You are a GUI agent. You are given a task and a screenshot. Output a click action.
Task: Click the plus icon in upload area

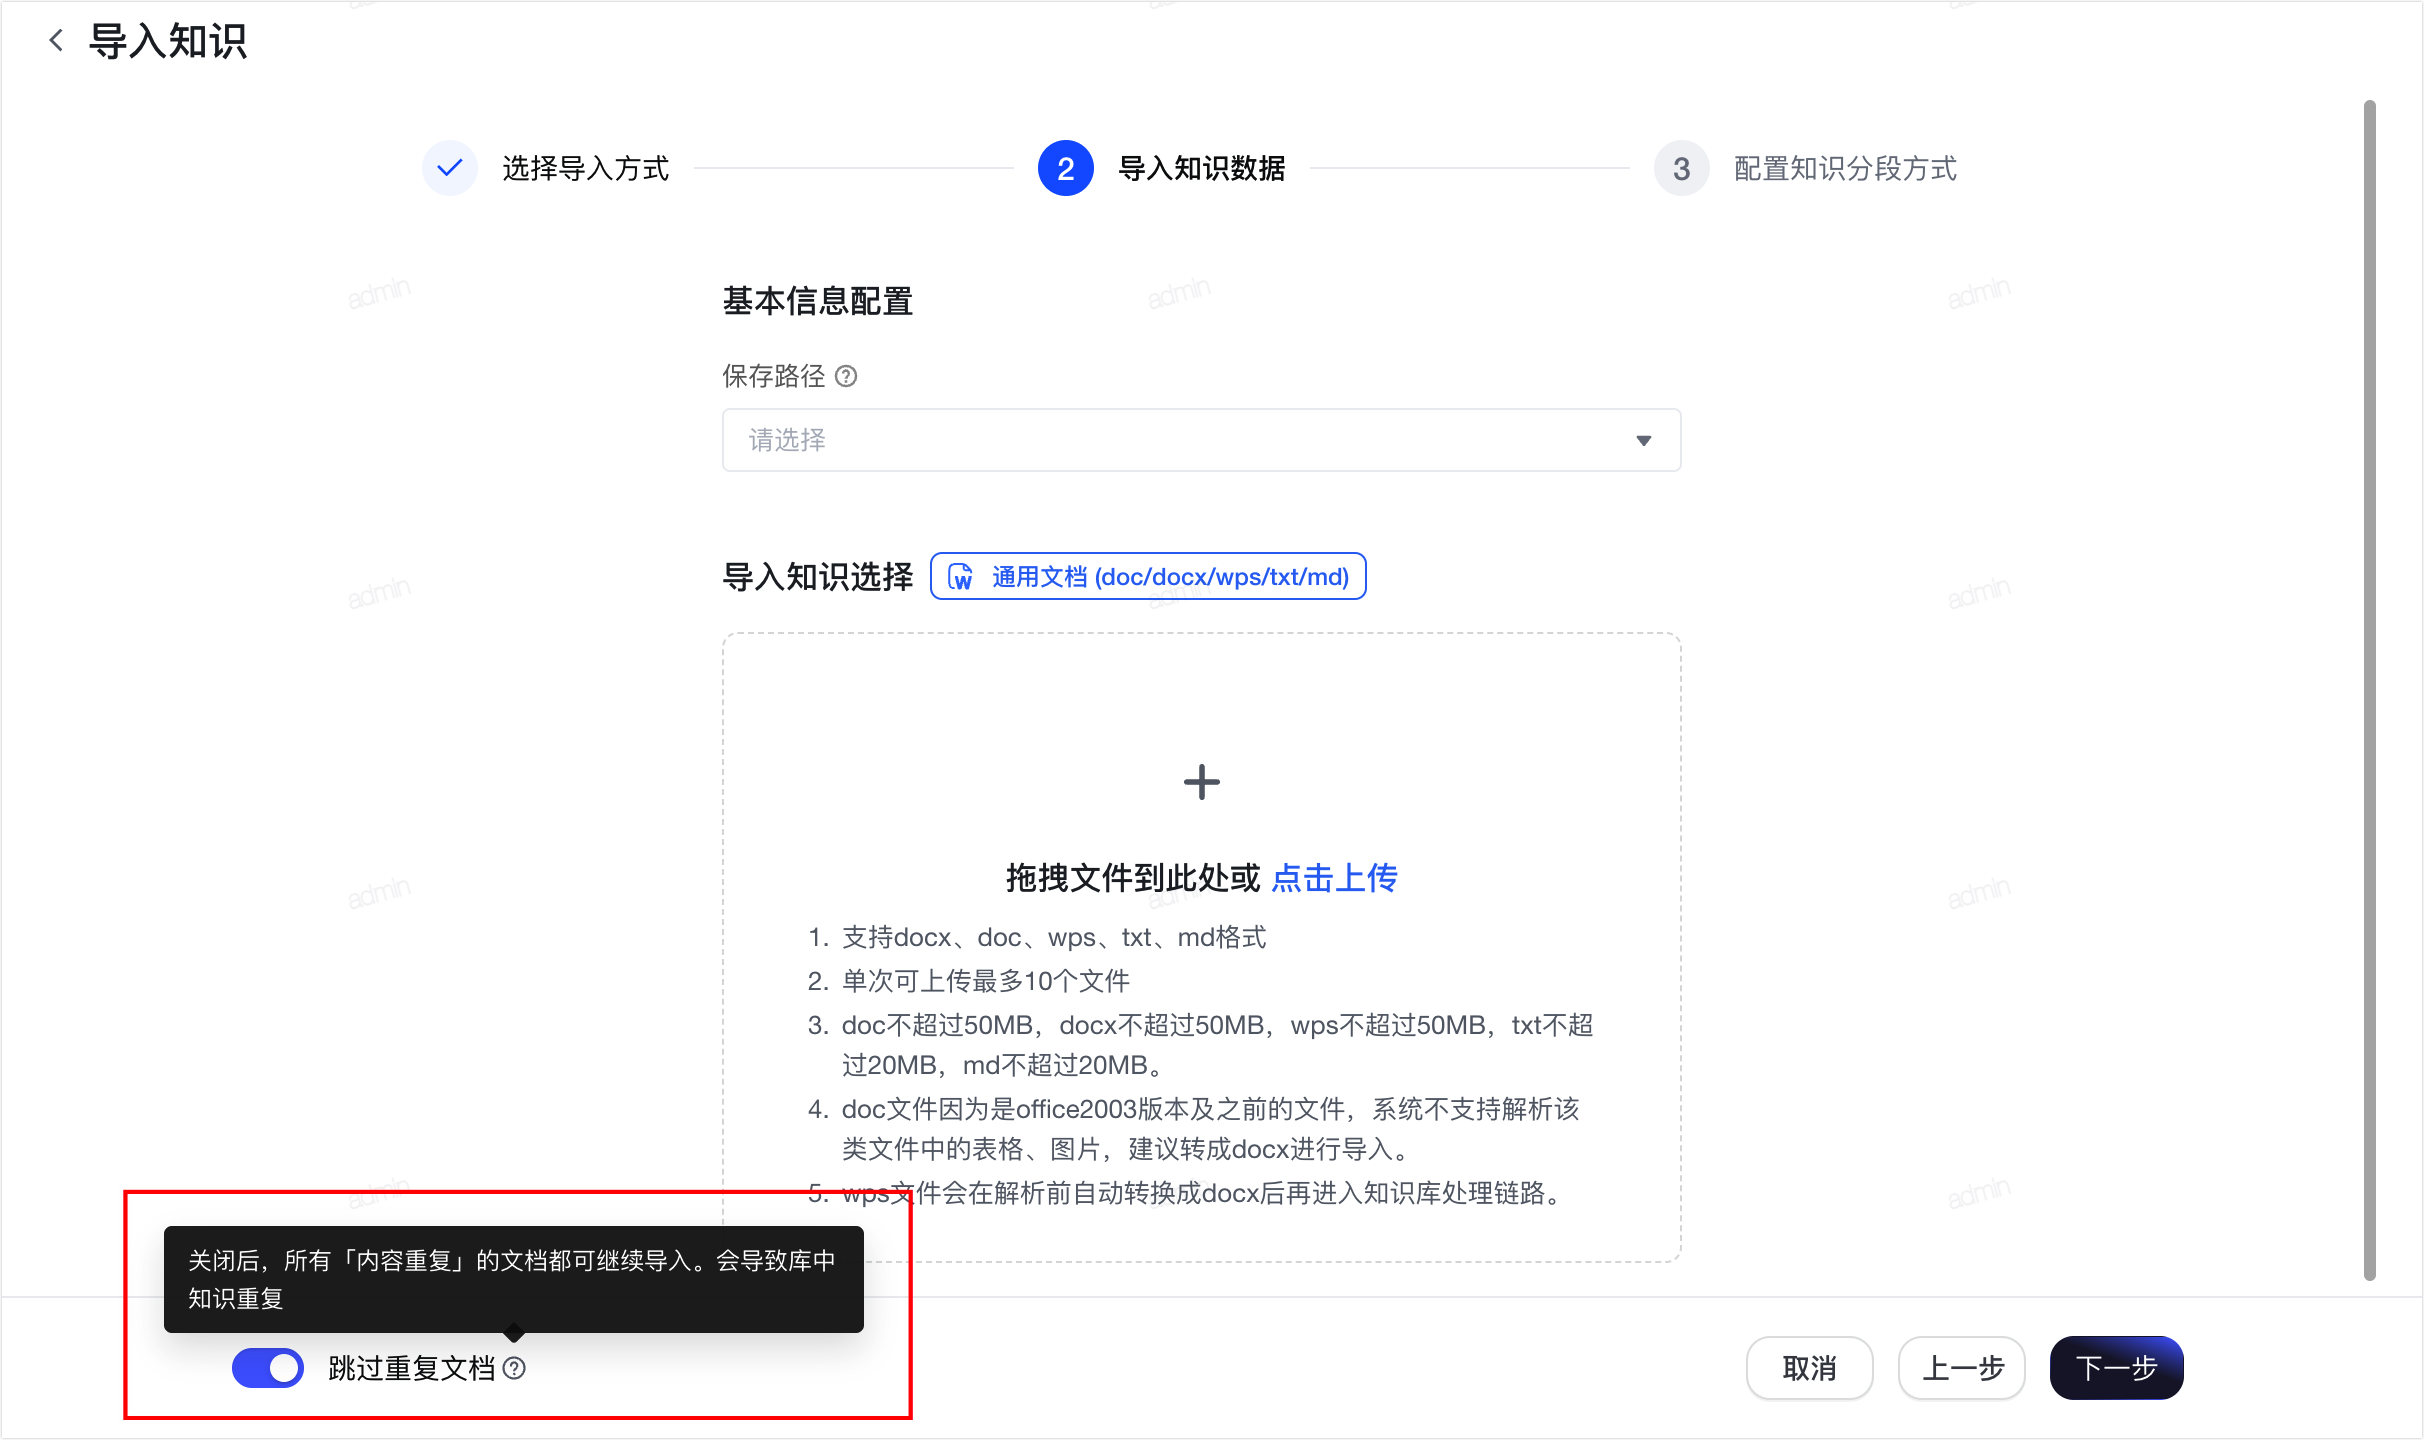(x=1201, y=782)
